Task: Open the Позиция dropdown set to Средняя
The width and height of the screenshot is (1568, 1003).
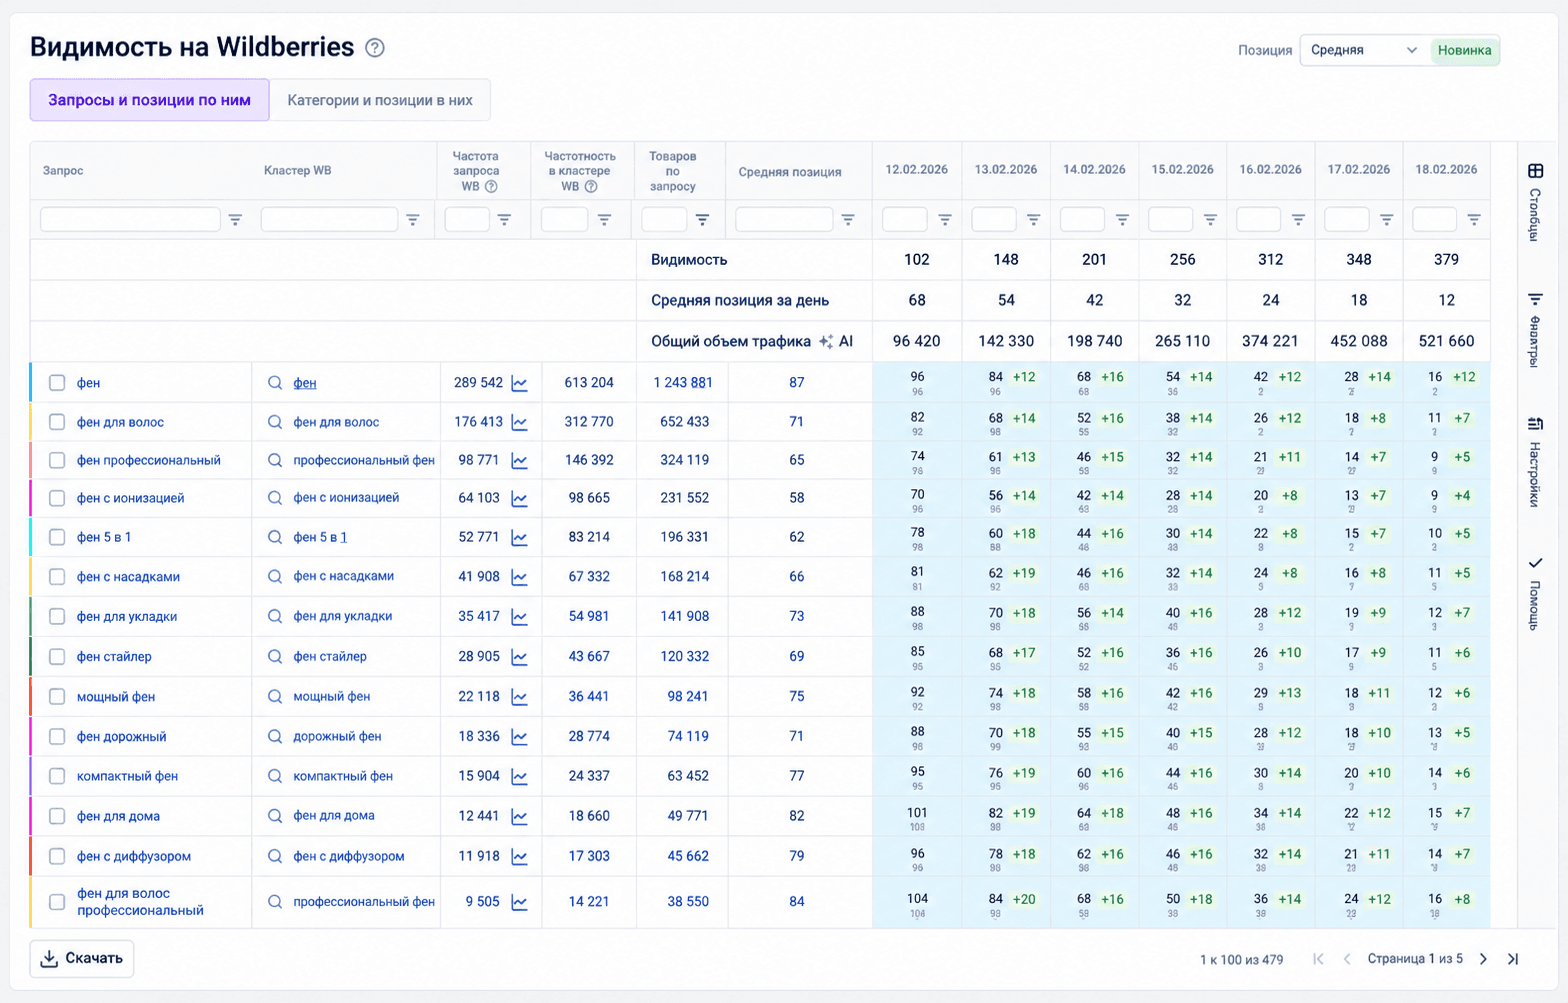Action: tap(1366, 50)
